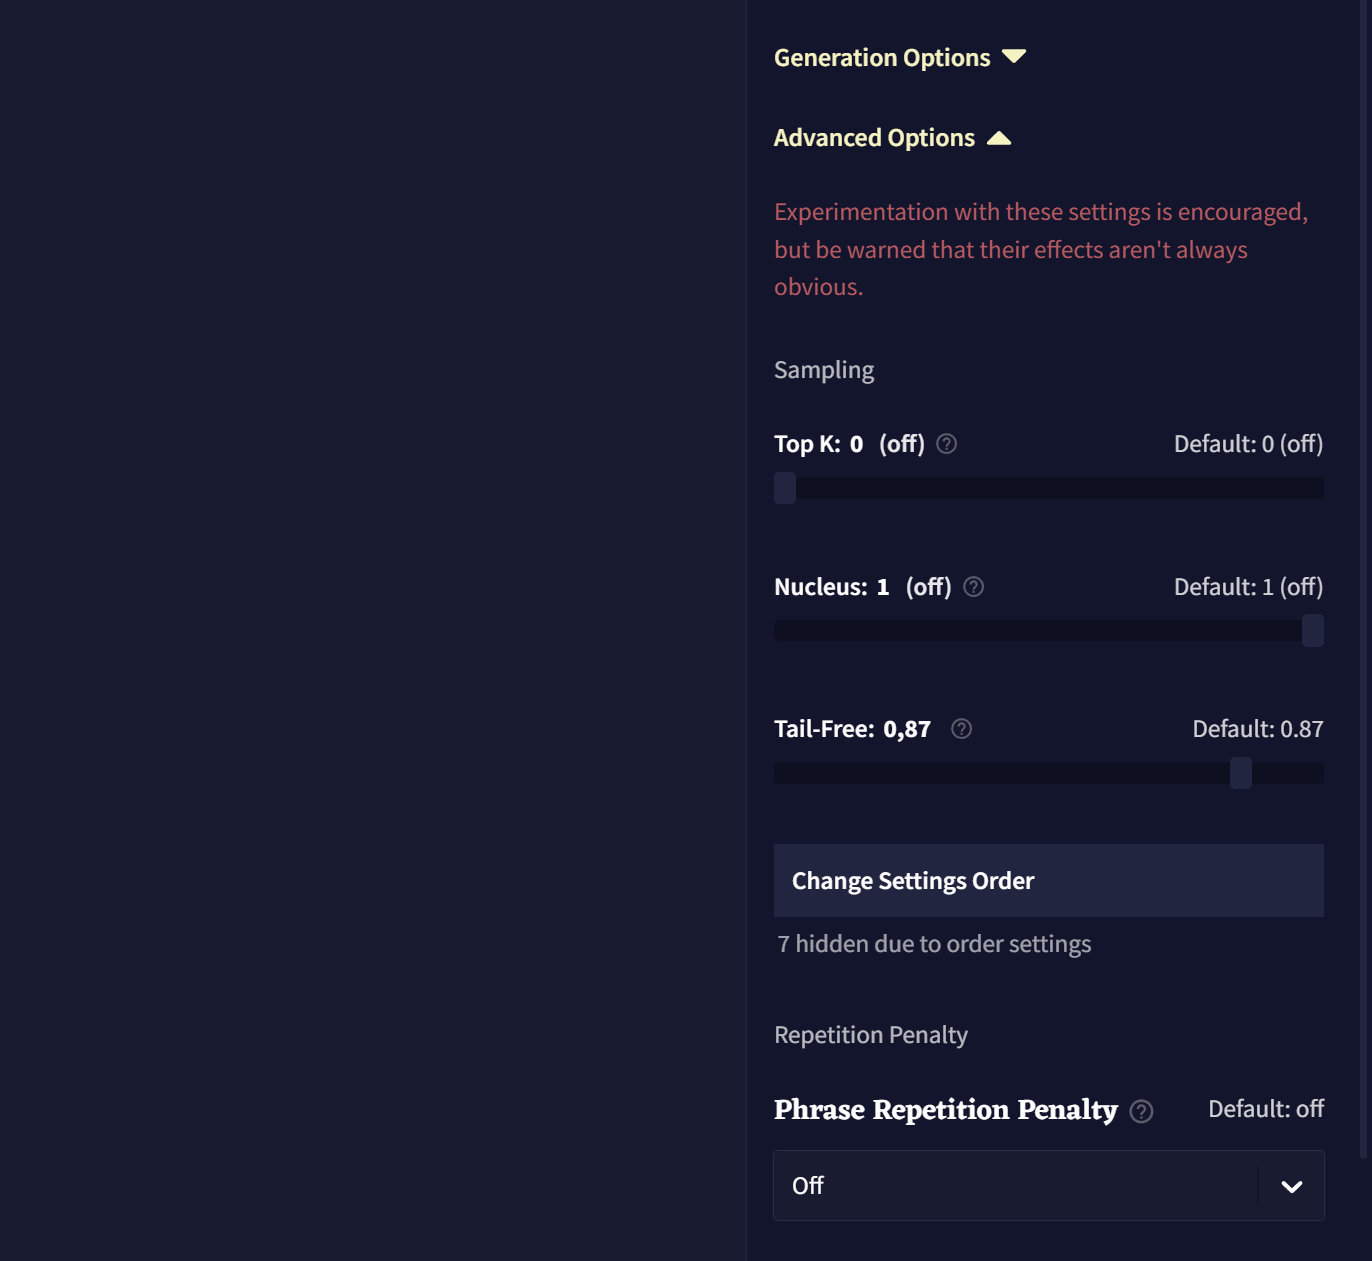Click the Nucleus slider handle
This screenshot has width=1372, height=1261.
pos(1312,630)
